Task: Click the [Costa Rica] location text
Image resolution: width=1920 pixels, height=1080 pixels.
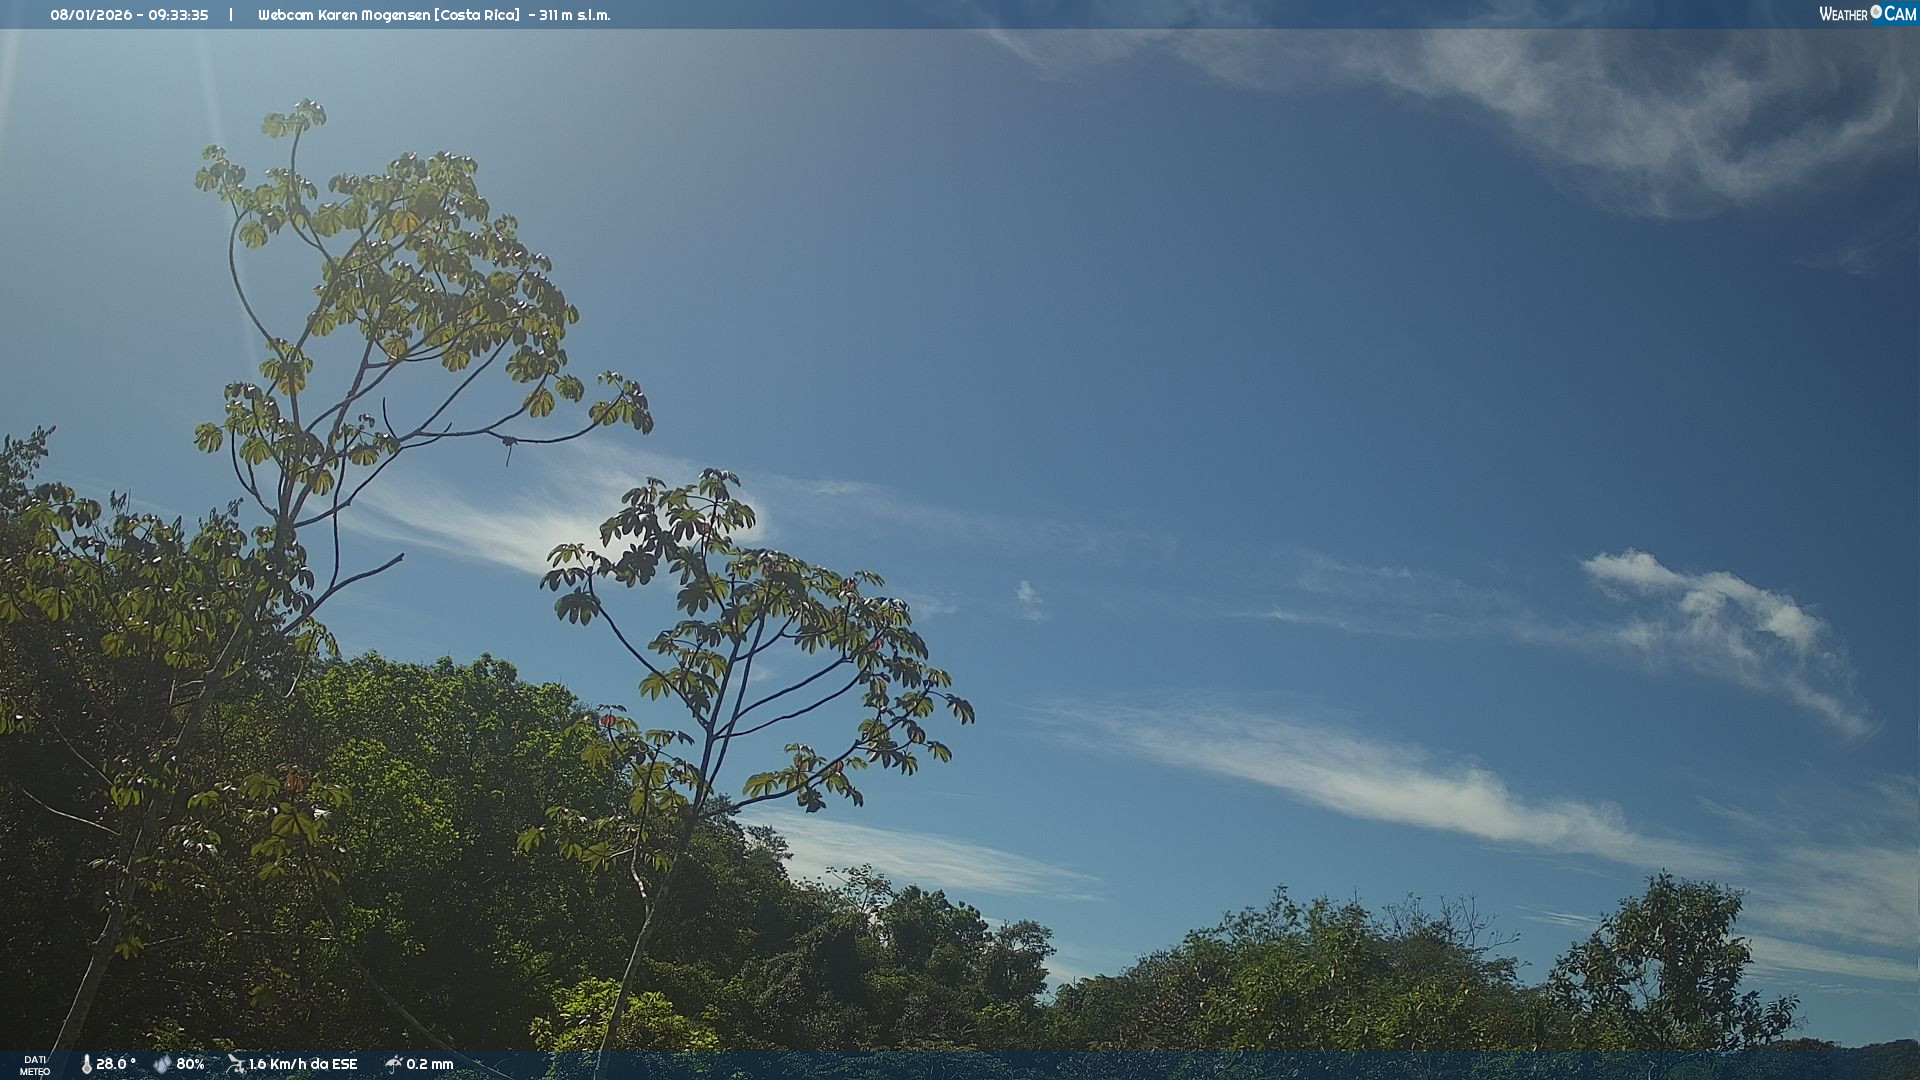Action: 477,15
